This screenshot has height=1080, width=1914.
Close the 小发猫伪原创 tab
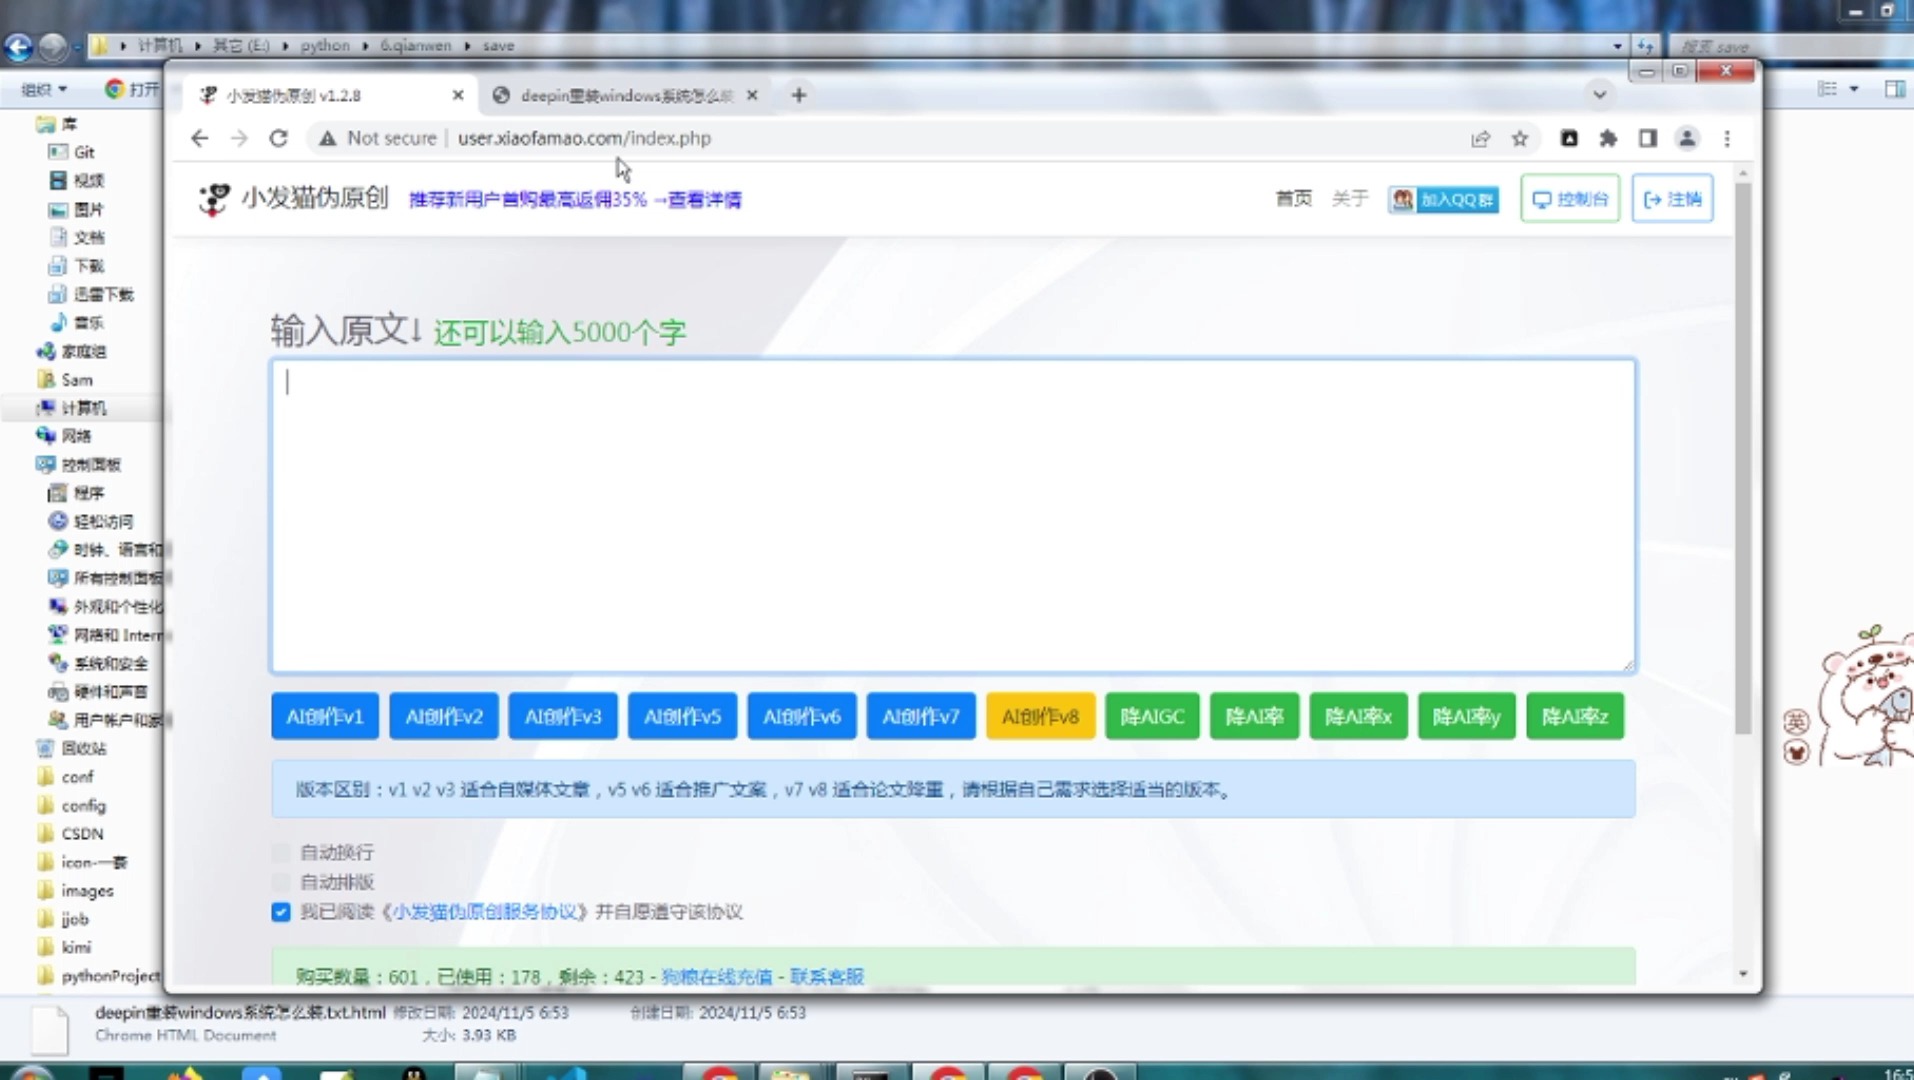(x=458, y=95)
